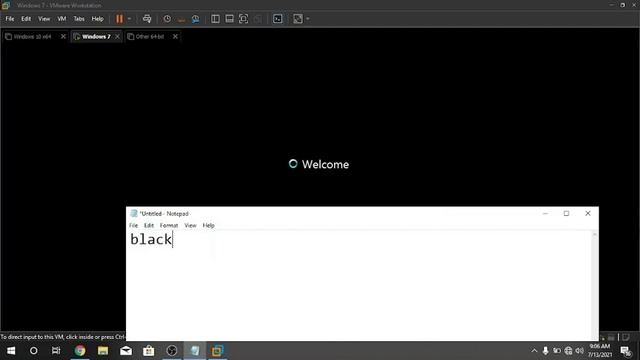640x360 pixels.
Task: Open the VMware Edit menu
Action: pyautogui.click(x=26, y=19)
